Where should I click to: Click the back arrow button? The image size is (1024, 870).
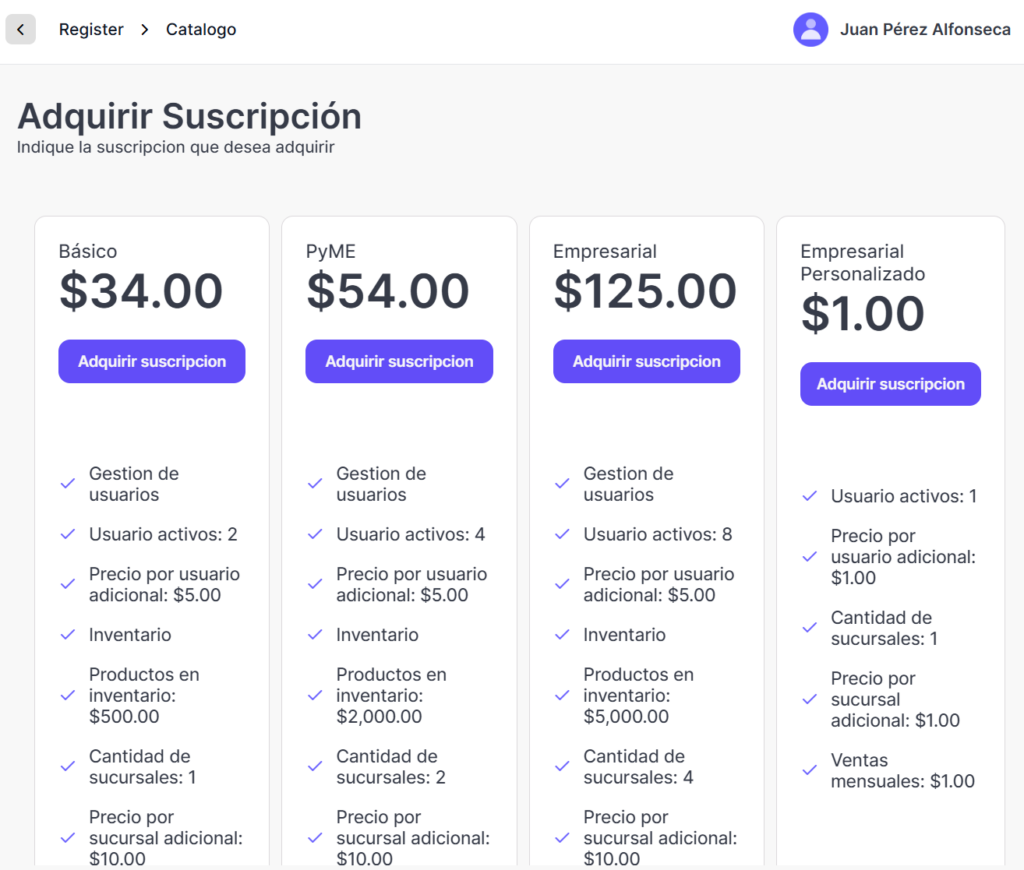21,30
